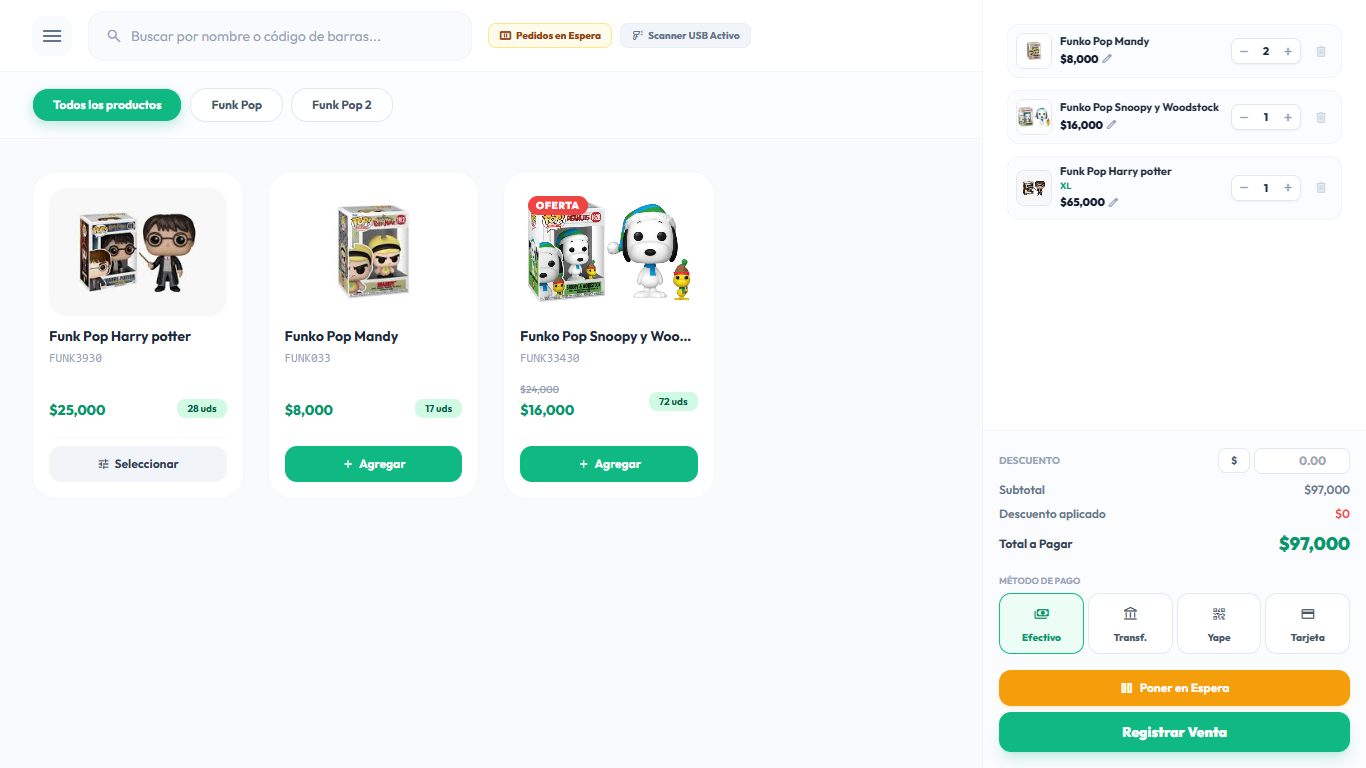
Task: Switch to Funk Pop 2 category
Action: point(342,105)
